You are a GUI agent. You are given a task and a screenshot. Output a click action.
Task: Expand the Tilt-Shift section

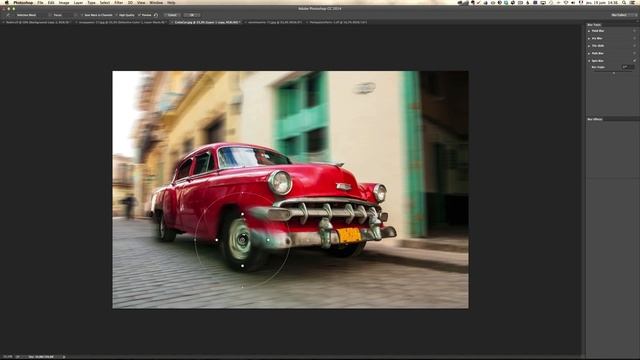(x=589, y=46)
